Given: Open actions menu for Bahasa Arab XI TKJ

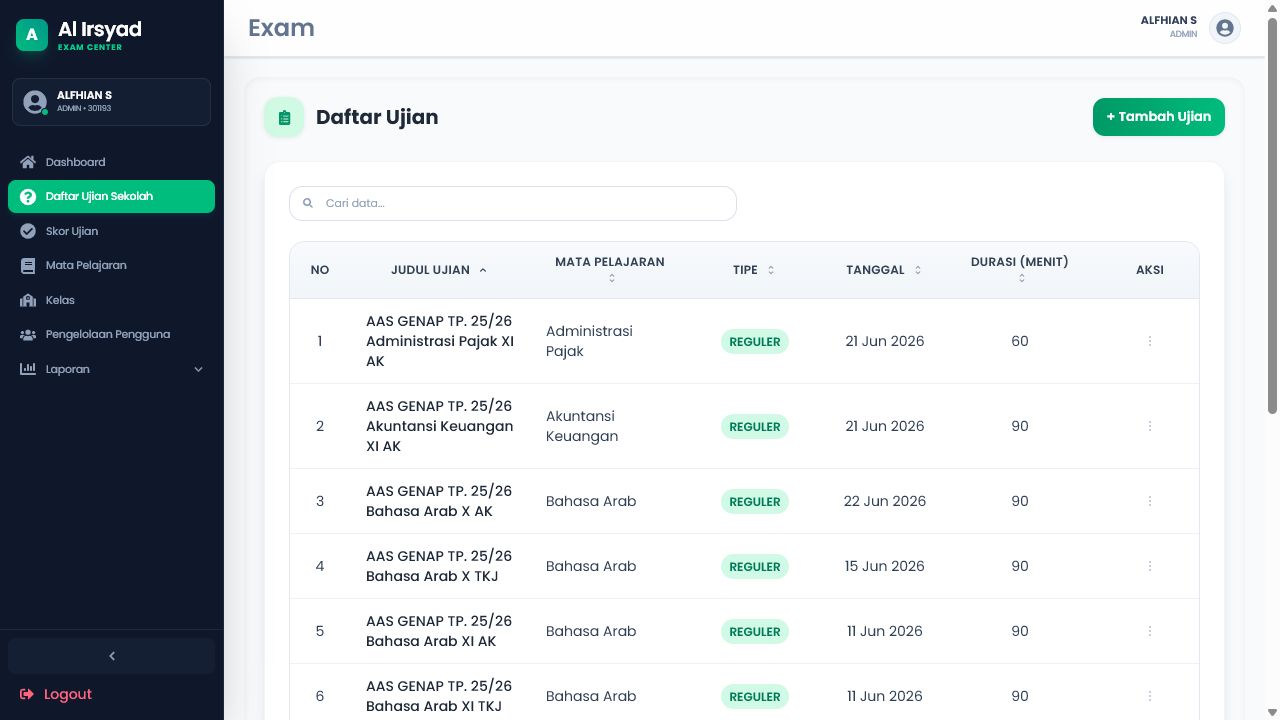Looking at the screenshot, I should (x=1150, y=696).
